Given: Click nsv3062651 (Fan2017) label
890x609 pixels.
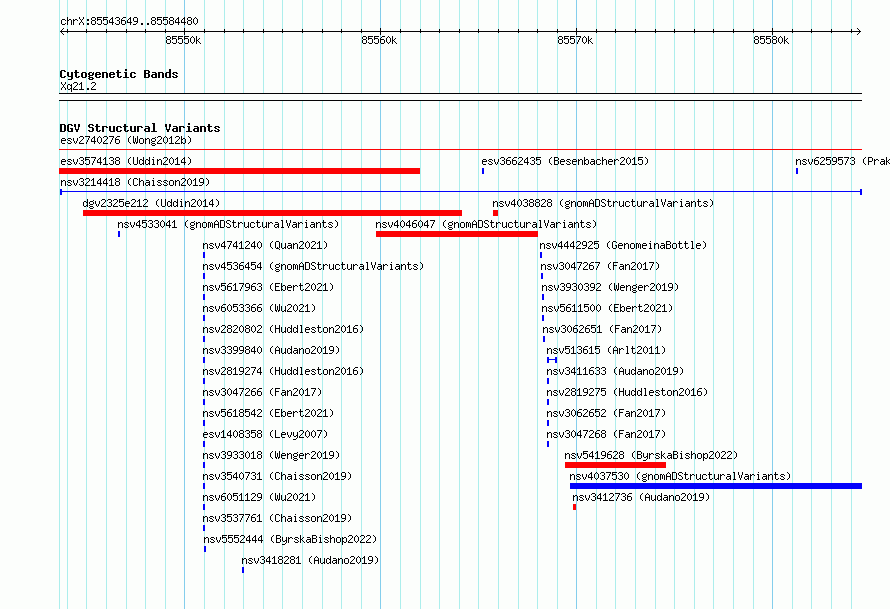Looking at the screenshot, I should (602, 329).
